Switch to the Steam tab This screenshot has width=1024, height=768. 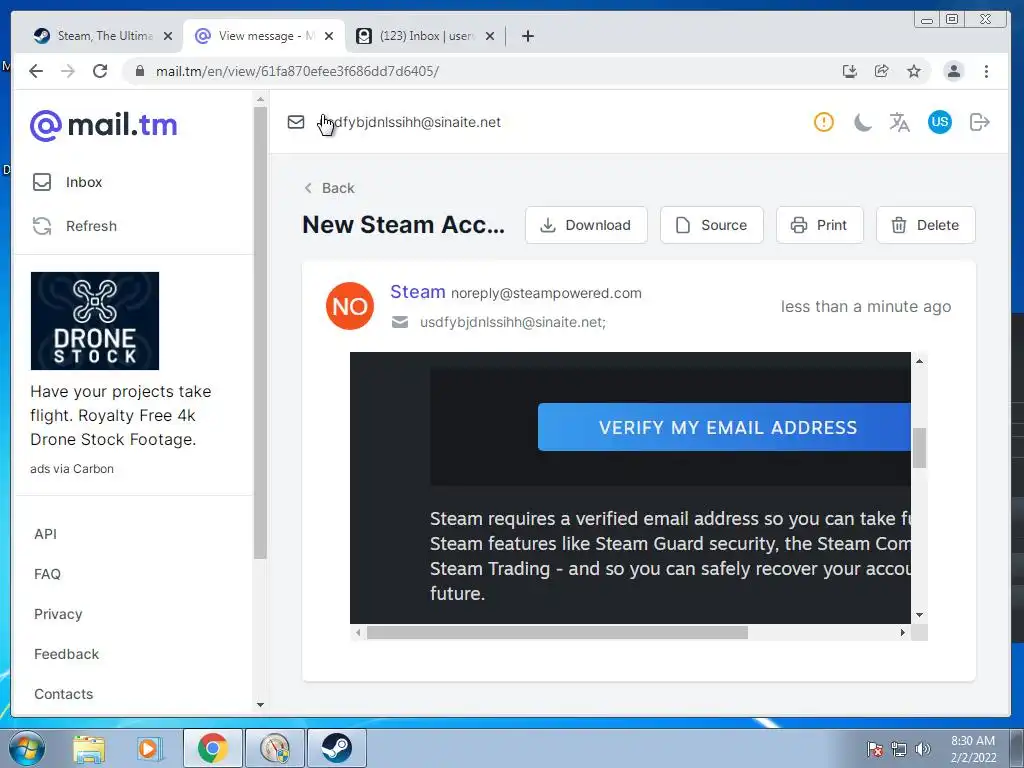103,36
